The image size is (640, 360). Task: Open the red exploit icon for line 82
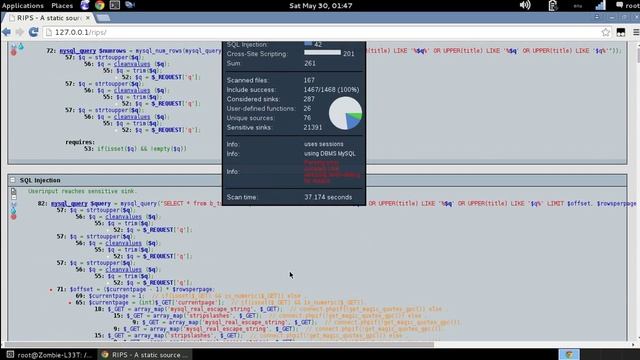coord(13,217)
